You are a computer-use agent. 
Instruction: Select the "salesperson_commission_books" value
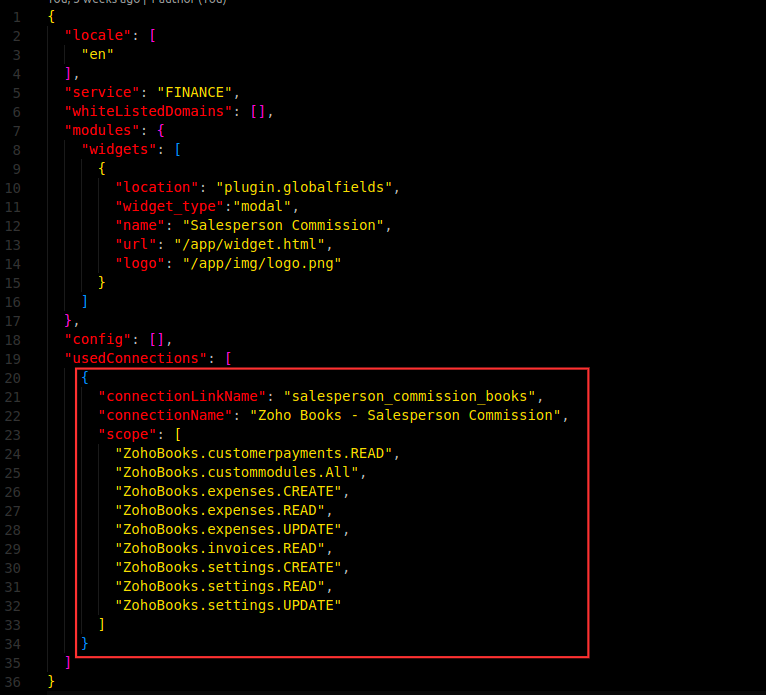[x=409, y=397]
